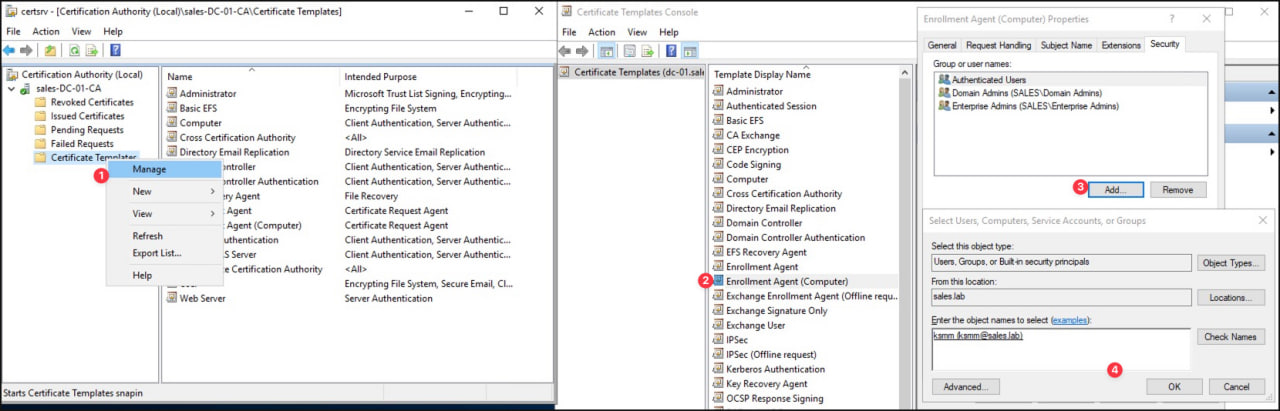
Task: Switch to the Extensions tab
Action: (1121, 45)
